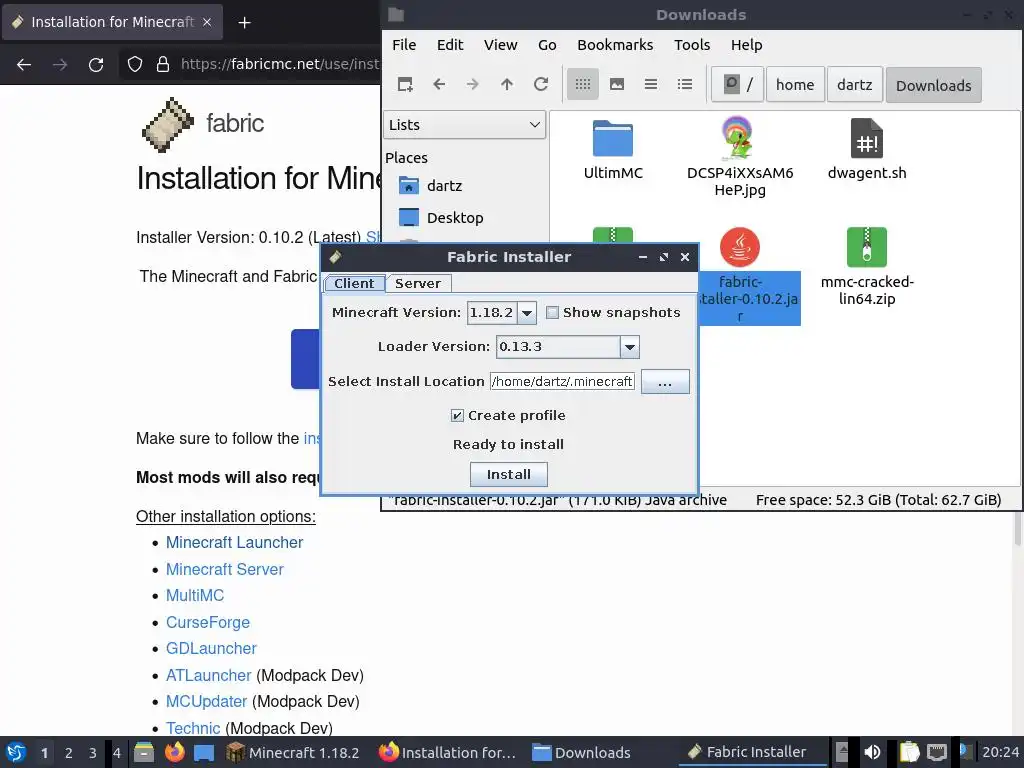Open file manager from taskbar quicklaunch
The width and height of the screenshot is (1024, 768).
[x=144, y=752]
